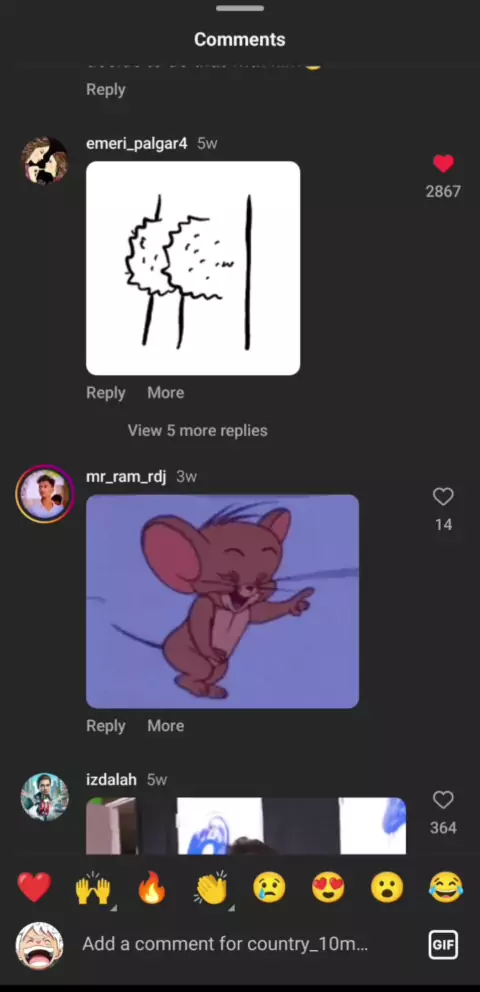The image size is (480, 992).
Task: Open More options under mr_ram_rdj's comment
Action: pos(166,726)
